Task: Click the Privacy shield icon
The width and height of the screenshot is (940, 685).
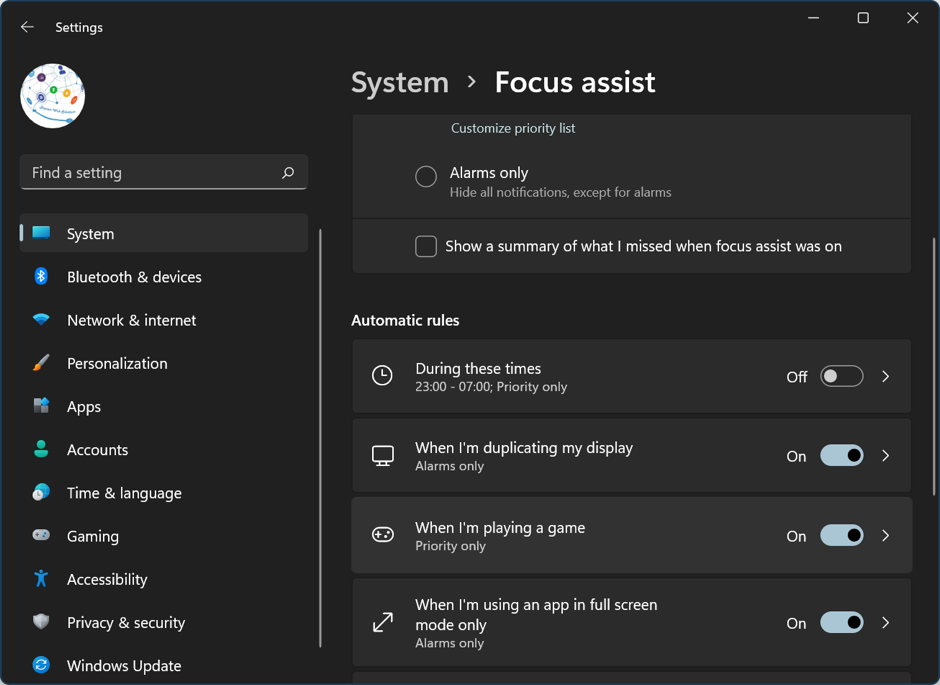Action: (41, 621)
